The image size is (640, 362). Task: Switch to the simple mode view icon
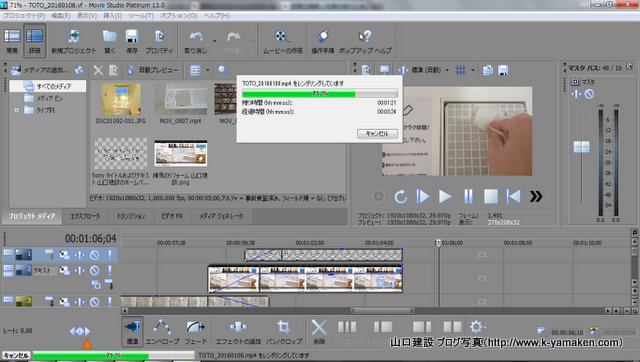click(x=12, y=41)
